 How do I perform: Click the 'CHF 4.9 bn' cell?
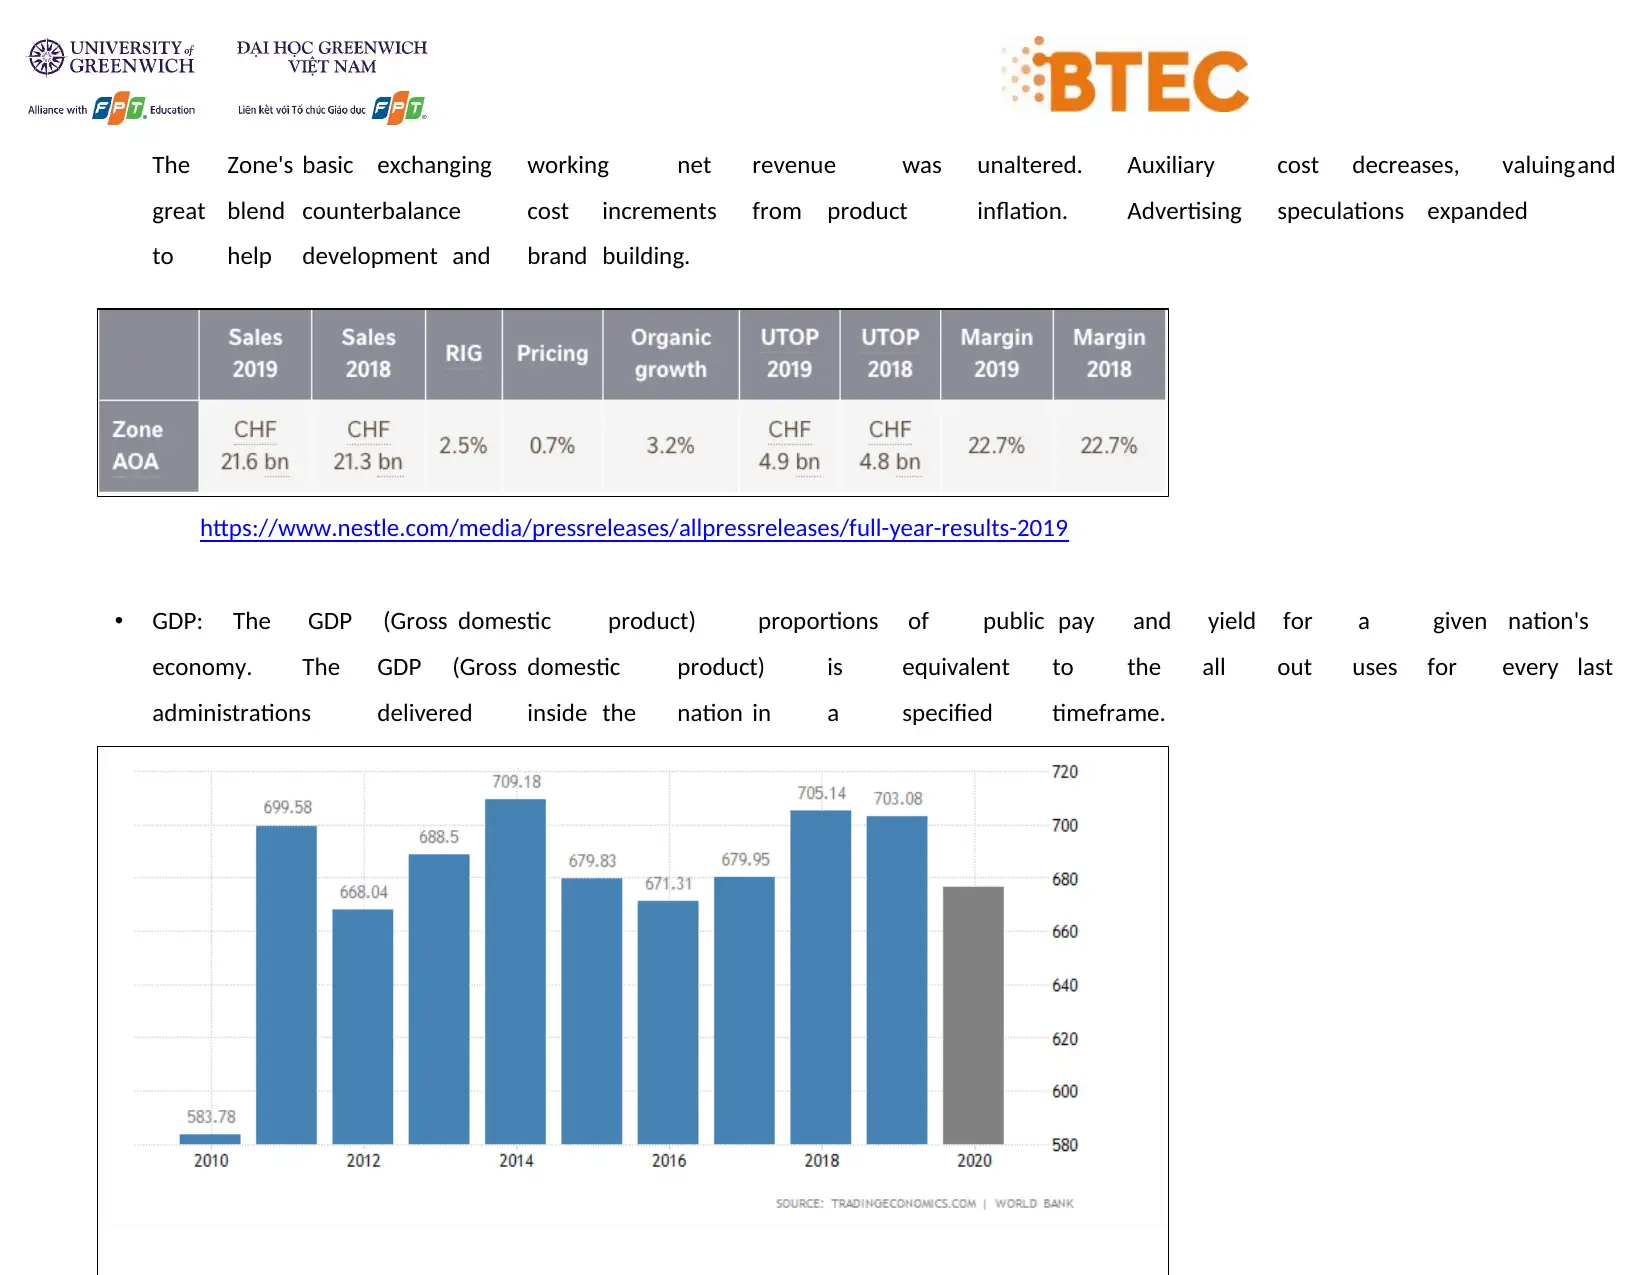tap(789, 446)
